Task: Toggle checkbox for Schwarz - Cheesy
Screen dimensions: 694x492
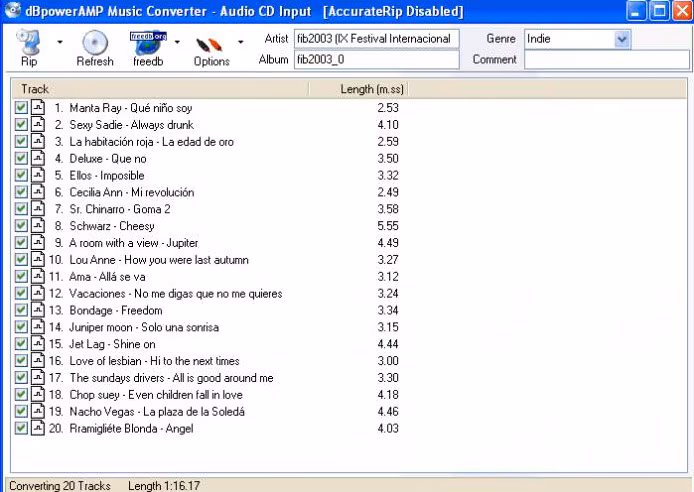Action: point(21,225)
